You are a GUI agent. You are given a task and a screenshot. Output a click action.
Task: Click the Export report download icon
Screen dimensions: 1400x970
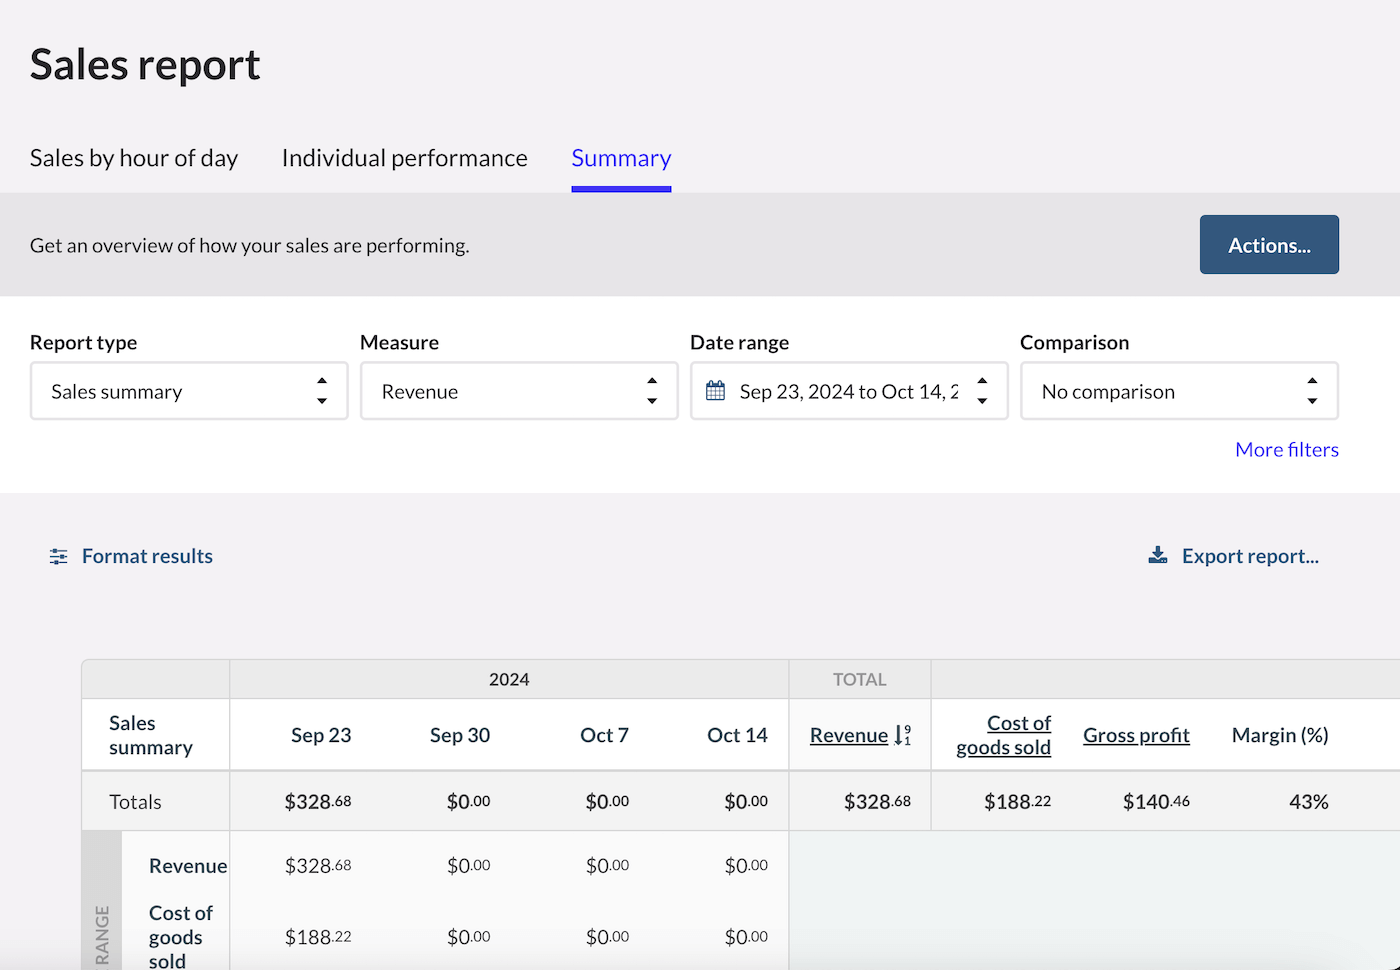[1158, 556]
